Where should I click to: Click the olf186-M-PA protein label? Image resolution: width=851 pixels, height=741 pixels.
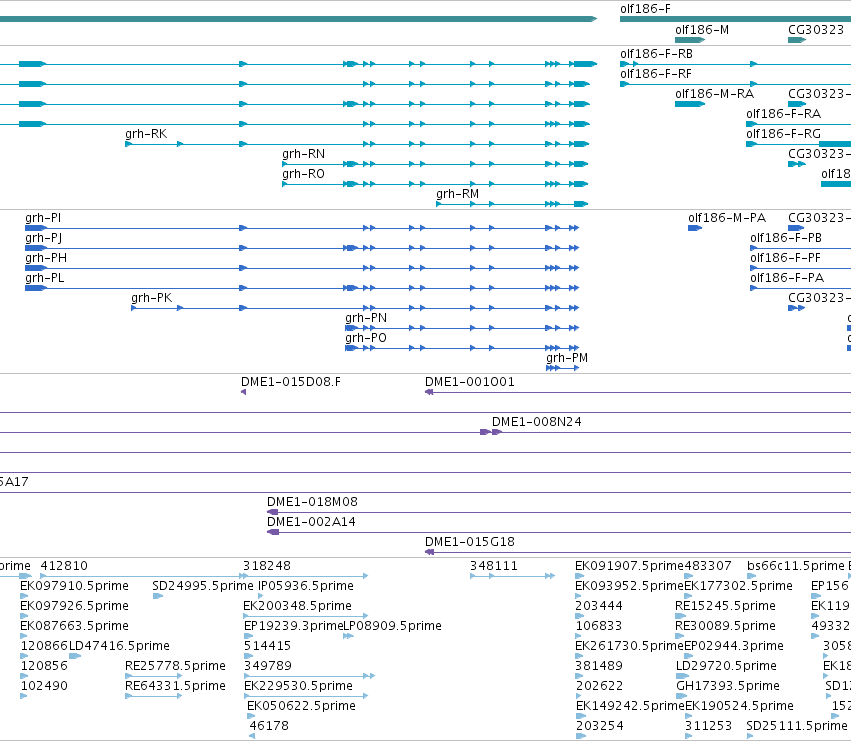(x=727, y=218)
